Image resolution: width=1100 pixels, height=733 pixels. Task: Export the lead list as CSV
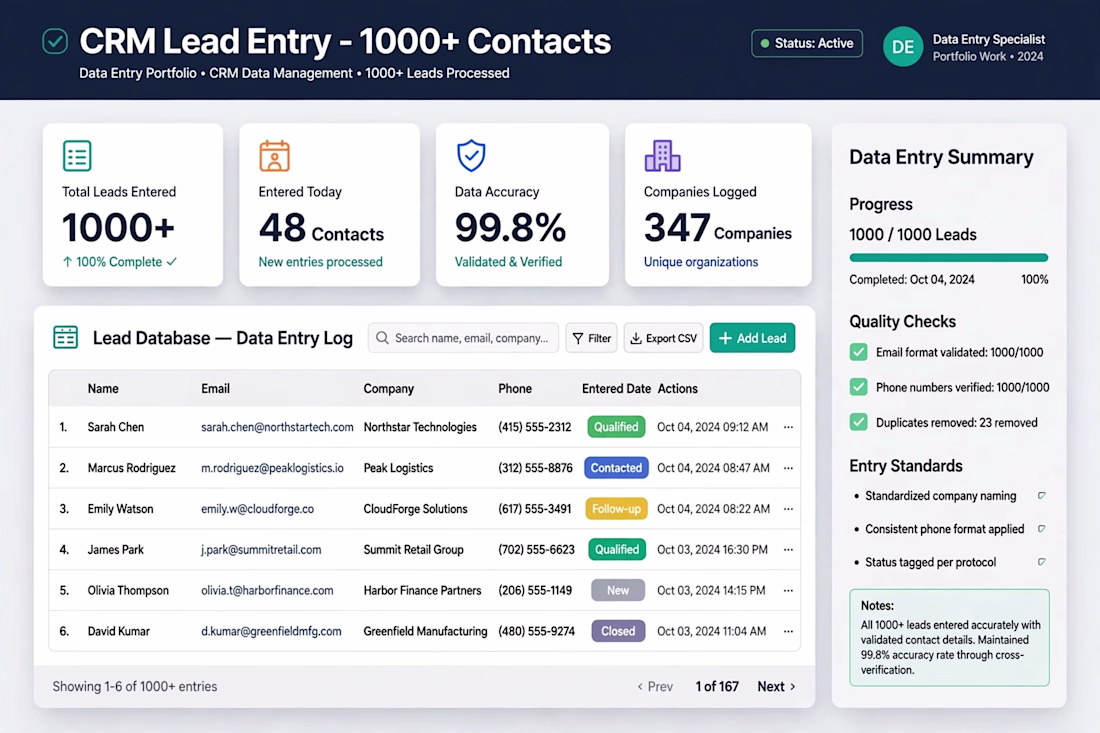pos(663,338)
